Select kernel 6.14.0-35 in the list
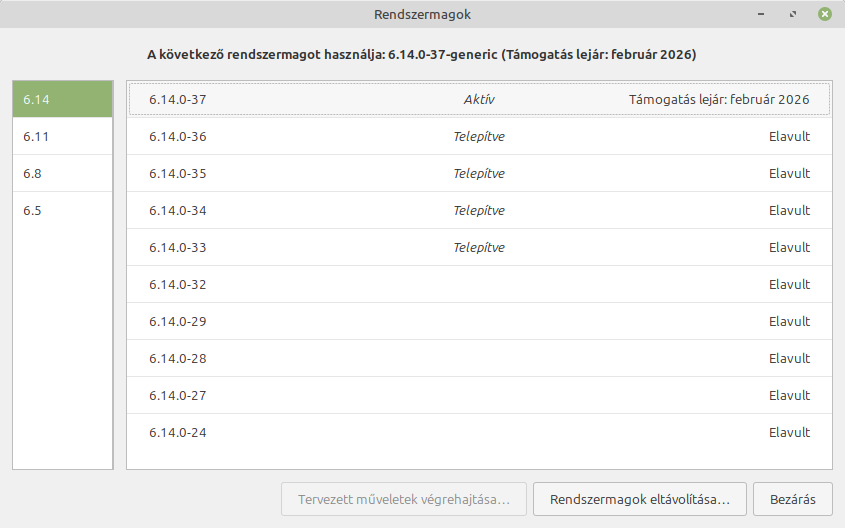The image size is (845, 528). click(479, 173)
